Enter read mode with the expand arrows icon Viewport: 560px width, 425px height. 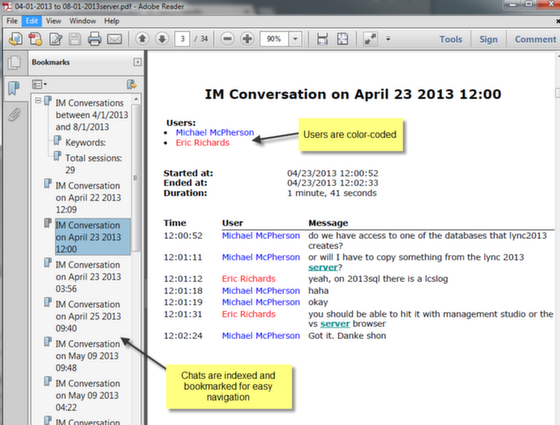370,39
